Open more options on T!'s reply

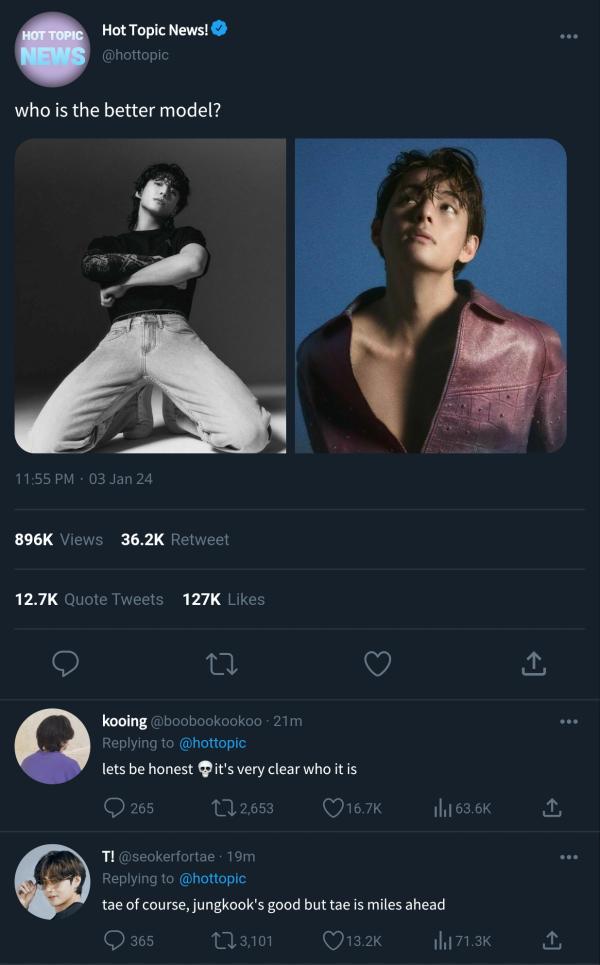569,857
